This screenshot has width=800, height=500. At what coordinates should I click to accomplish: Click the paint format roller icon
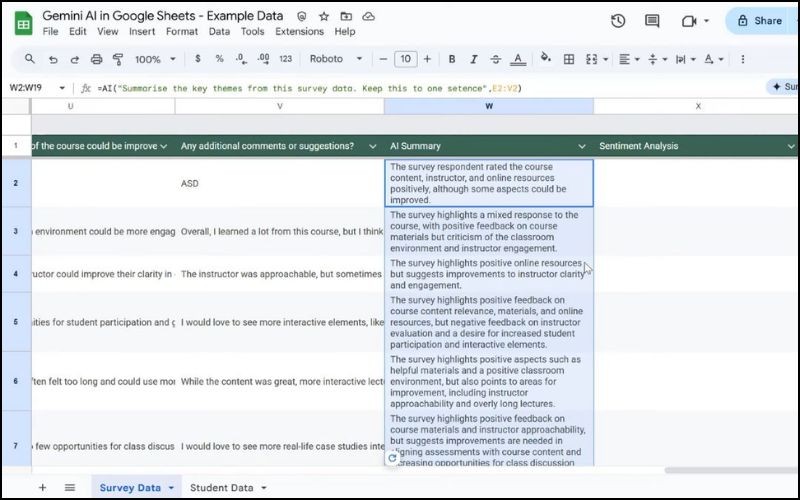[119, 59]
